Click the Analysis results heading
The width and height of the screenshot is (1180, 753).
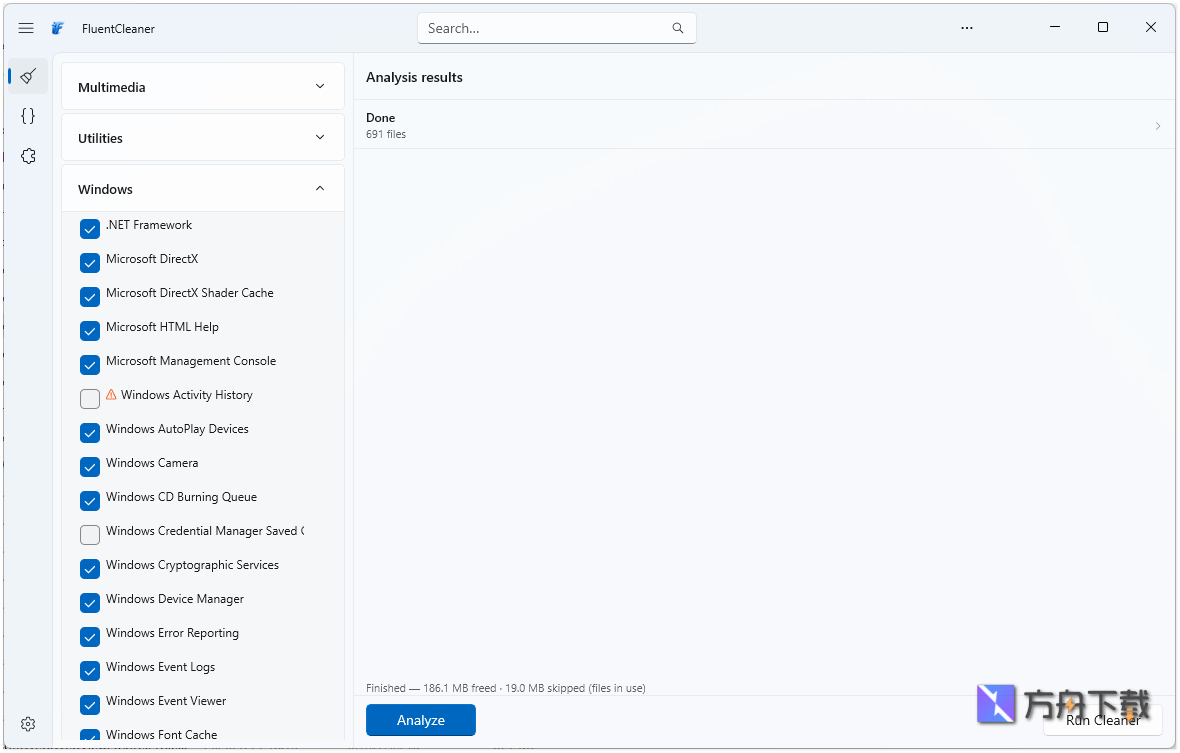click(414, 77)
